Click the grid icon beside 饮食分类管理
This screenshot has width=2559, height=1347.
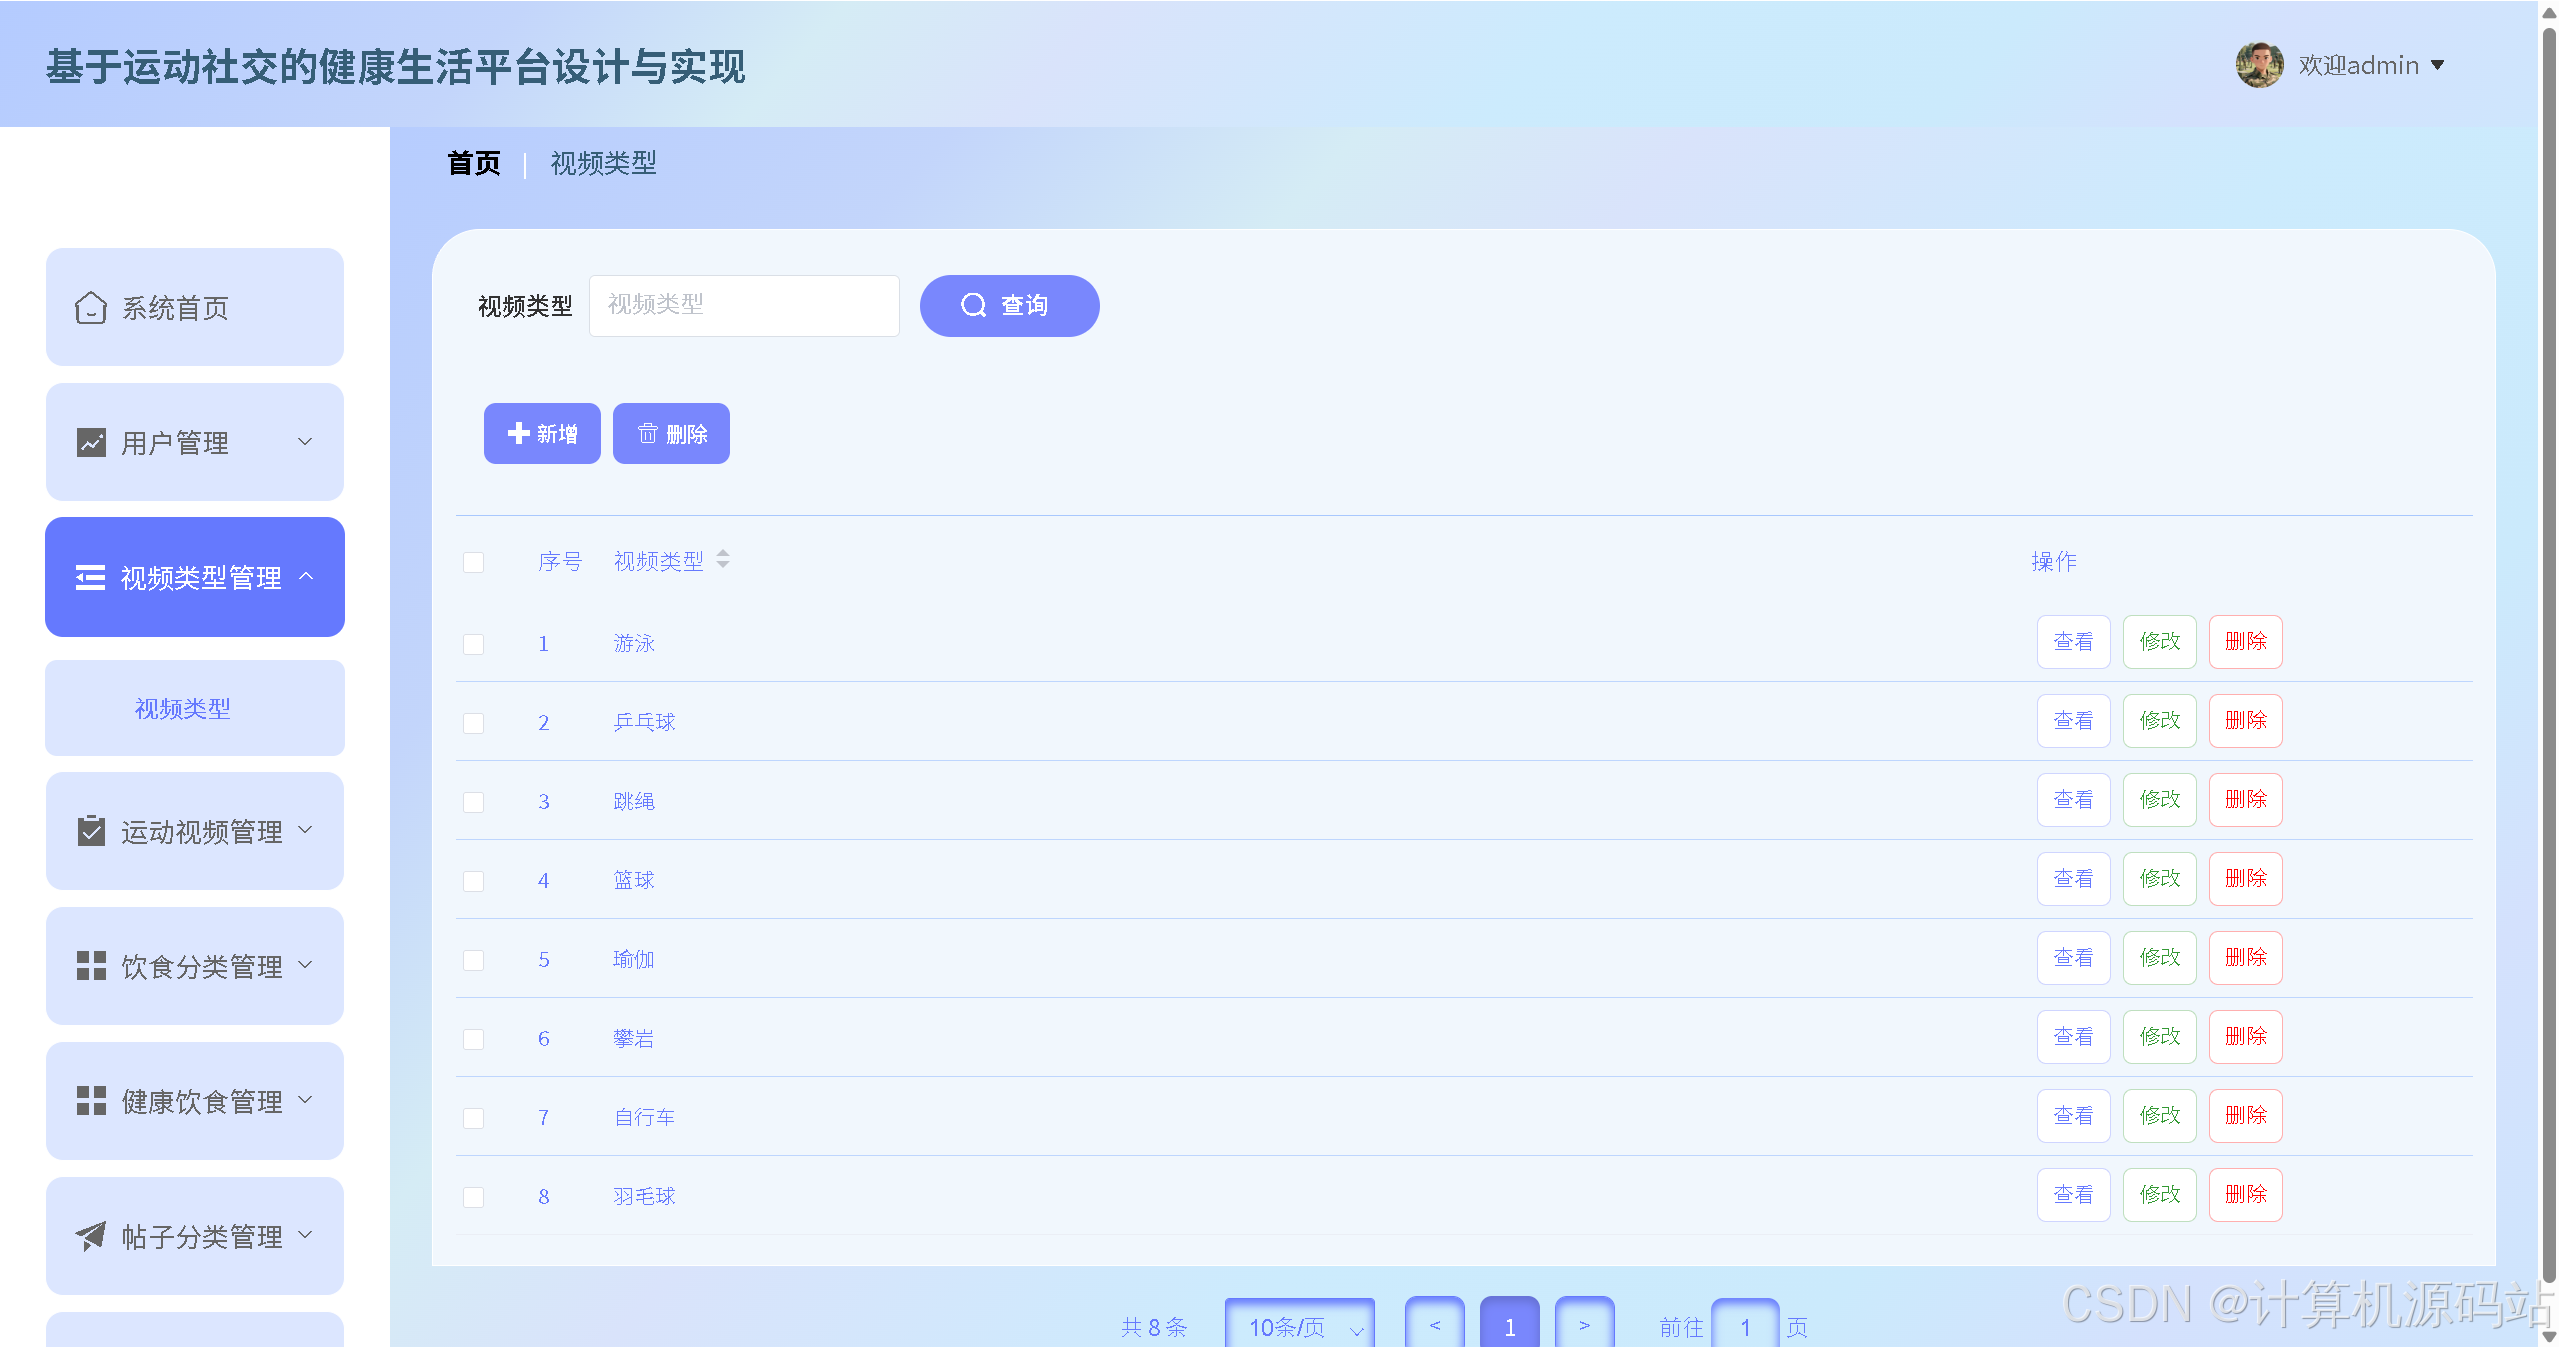click(91, 966)
